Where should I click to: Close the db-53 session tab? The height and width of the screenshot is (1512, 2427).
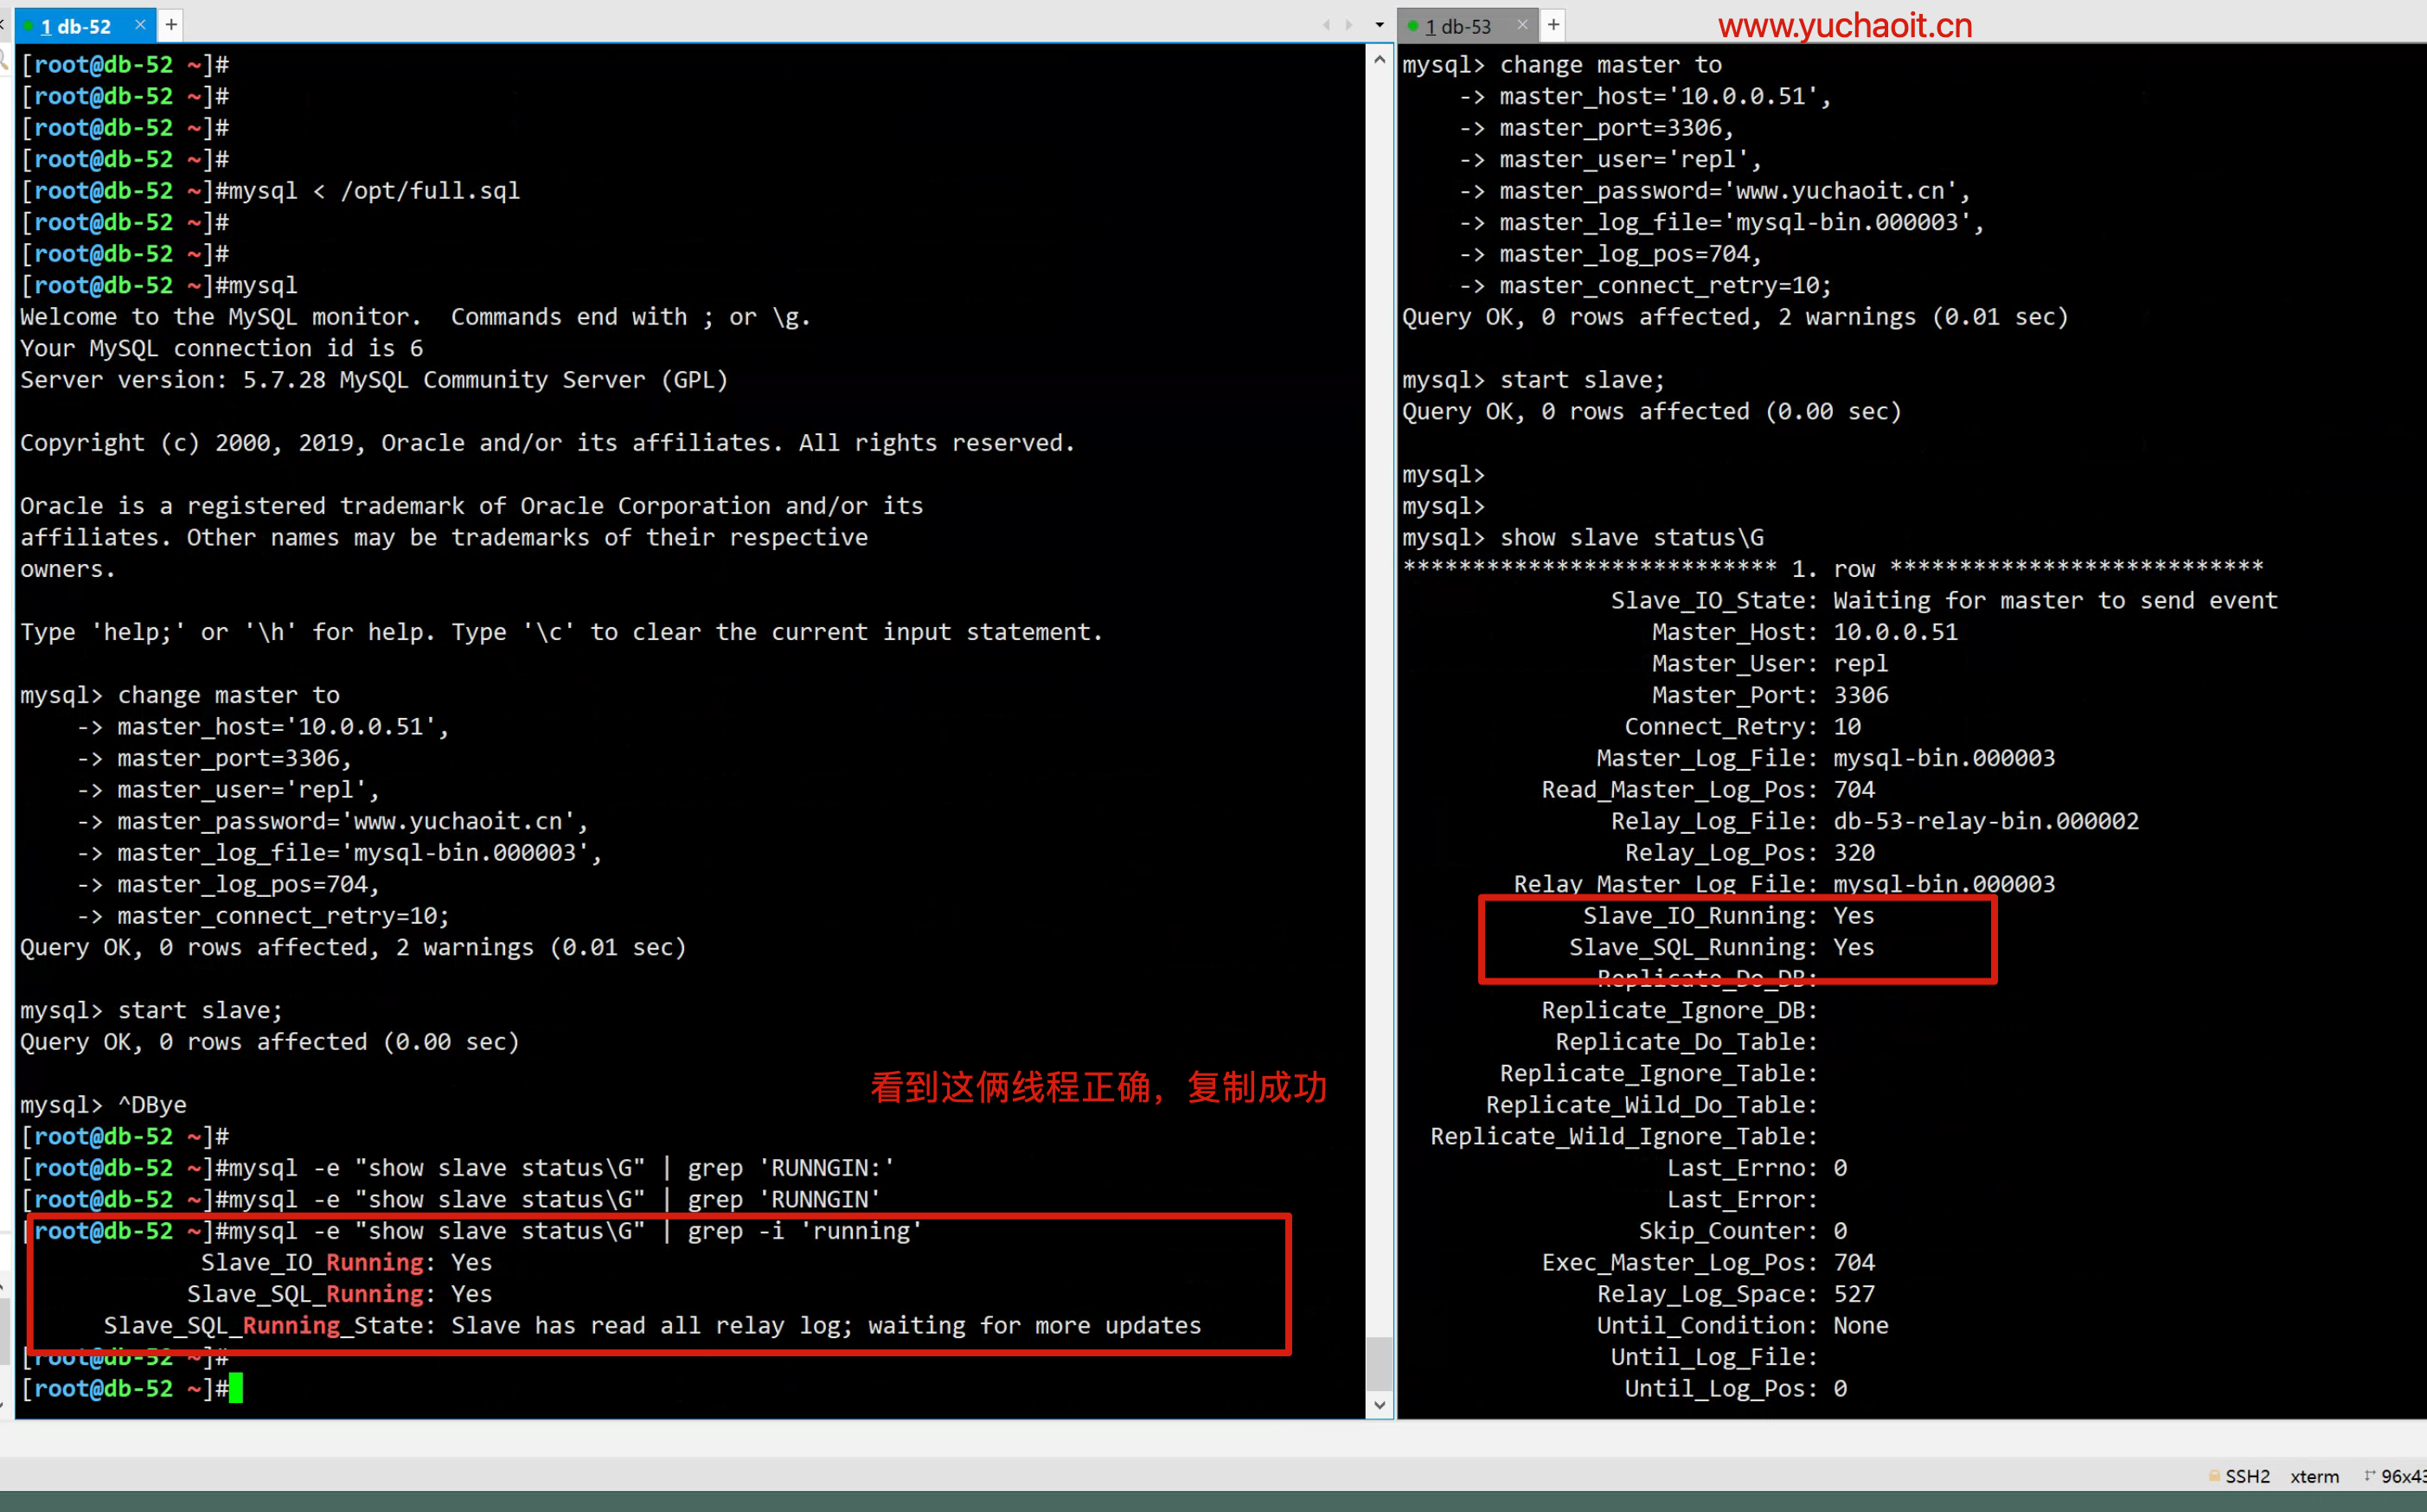(x=1522, y=25)
